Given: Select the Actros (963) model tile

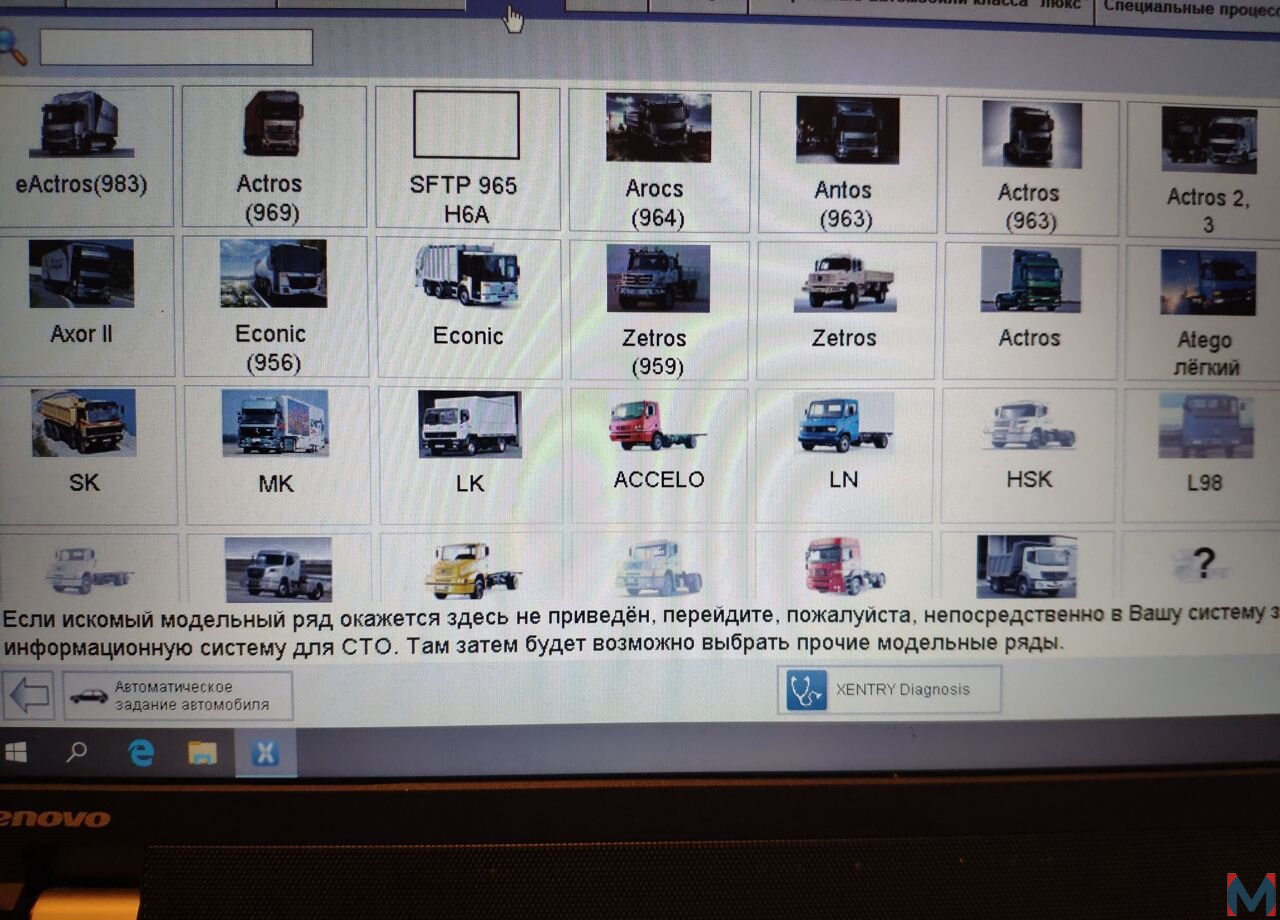Looking at the screenshot, I should tap(1031, 165).
